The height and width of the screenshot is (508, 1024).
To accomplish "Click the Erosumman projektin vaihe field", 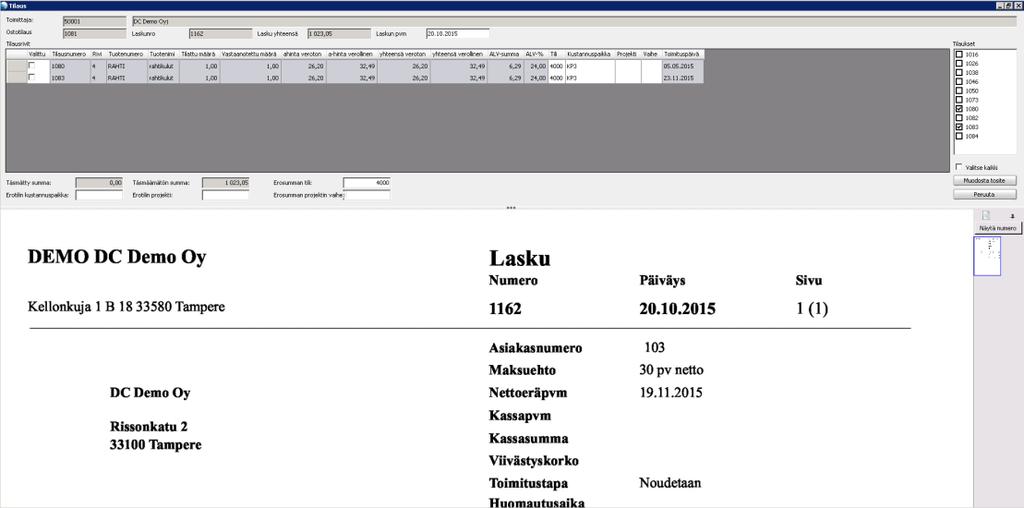I will click(368, 195).
